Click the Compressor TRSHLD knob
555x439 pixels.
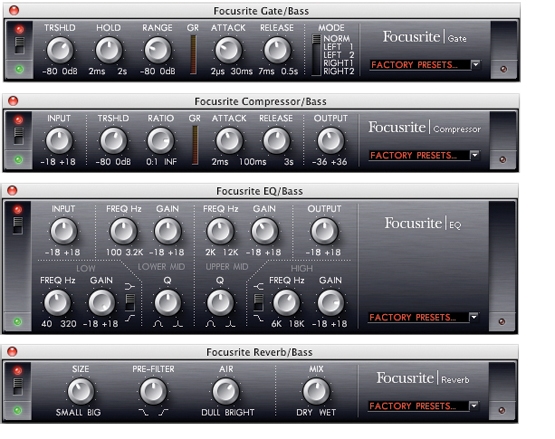click(114, 141)
